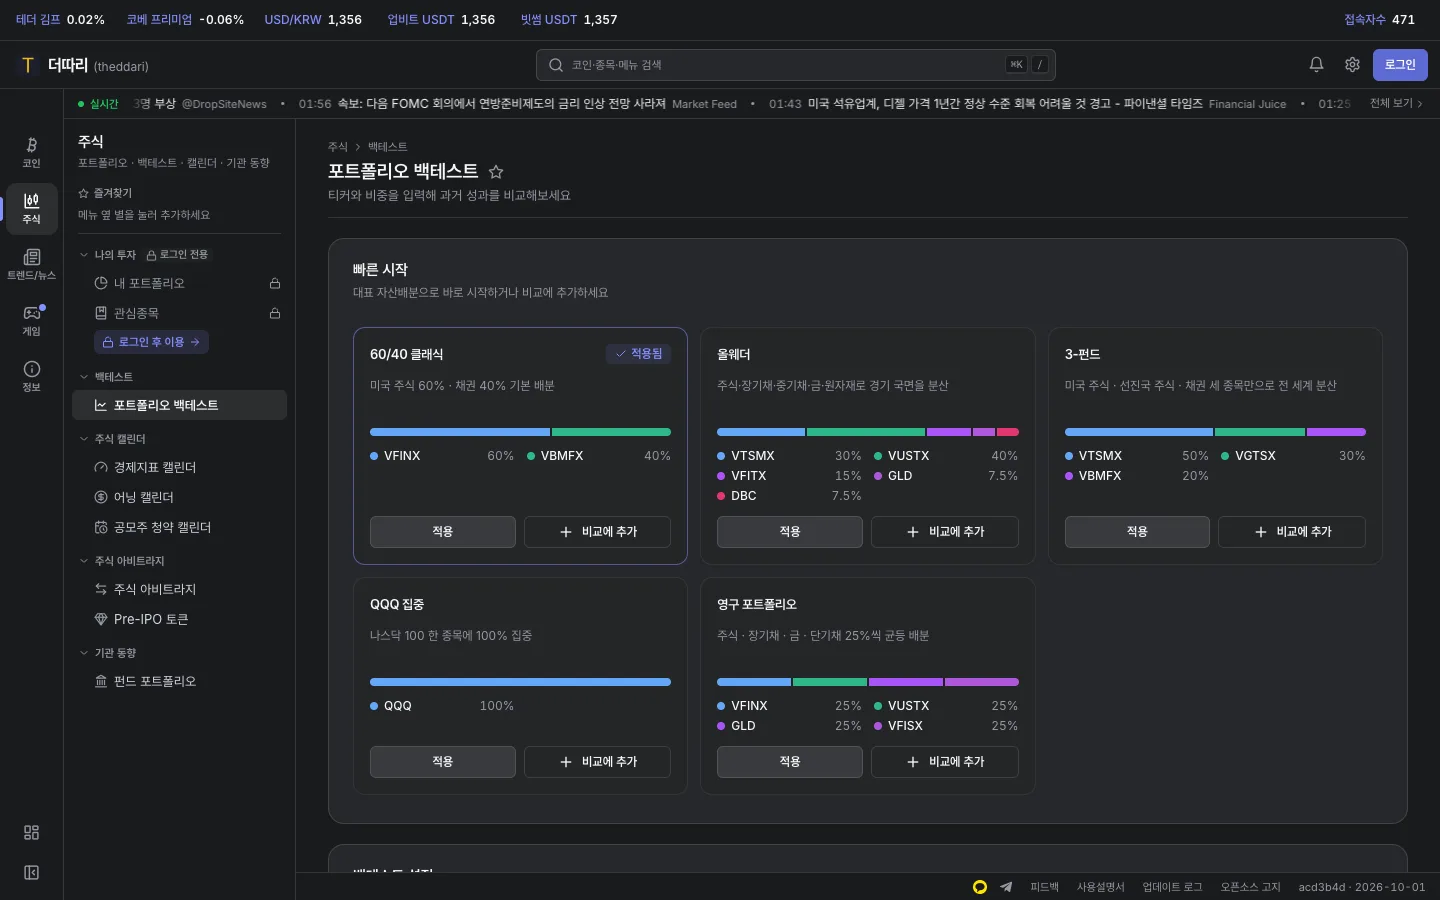Open FOMC news headline in ticker
Image resolution: width=1440 pixels, height=900 pixels.
pos(501,104)
